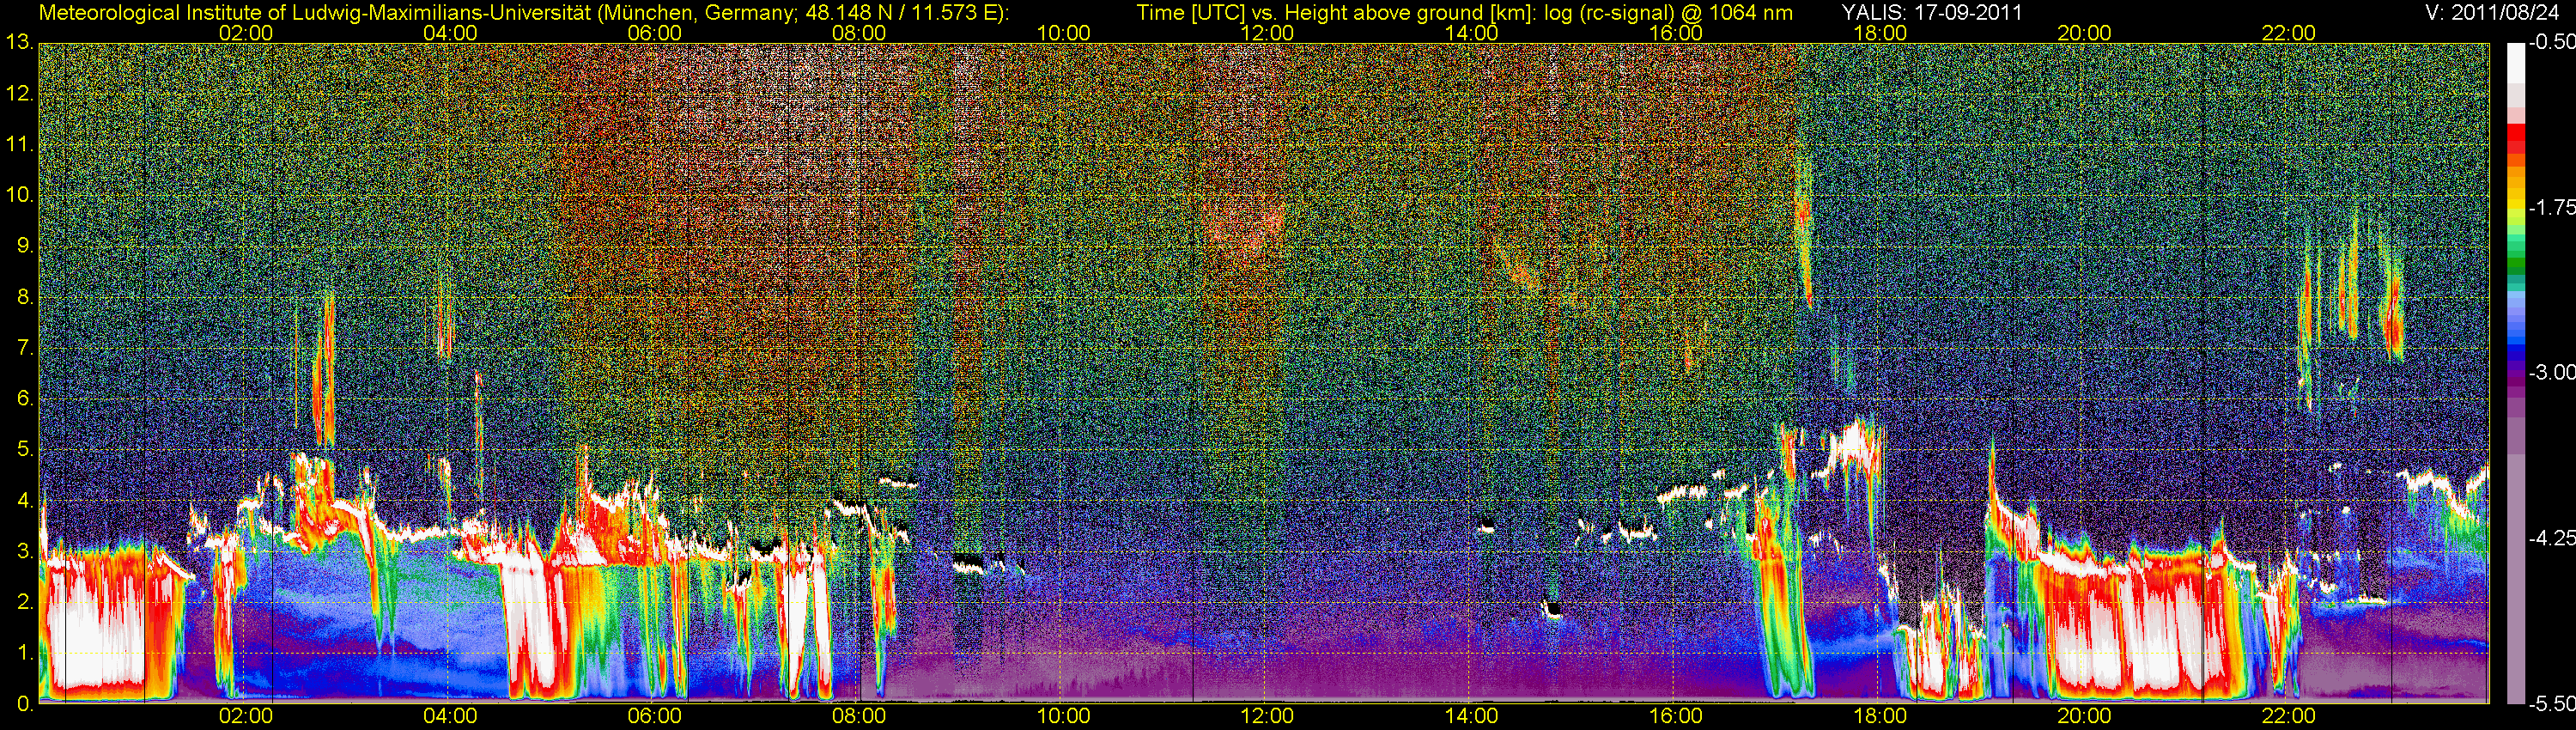This screenshot has height=730, width=2576.
Task: Select "06:00" on the top time axis
Action: pyautogui.click(x=655, y=33)
